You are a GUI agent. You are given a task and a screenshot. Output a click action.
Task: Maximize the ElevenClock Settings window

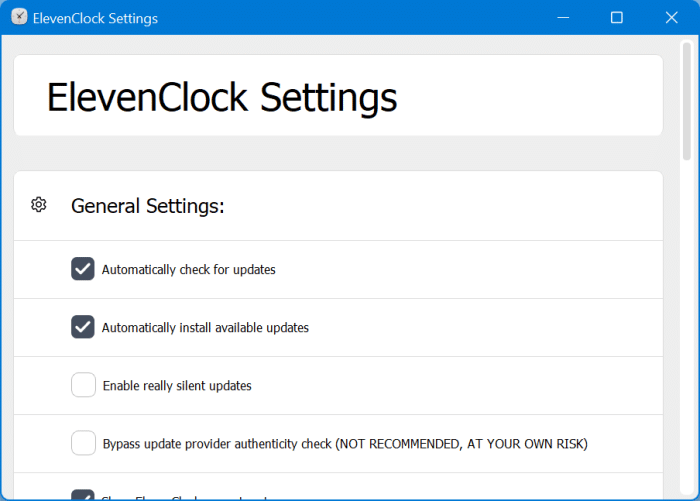tap(617, 17)
